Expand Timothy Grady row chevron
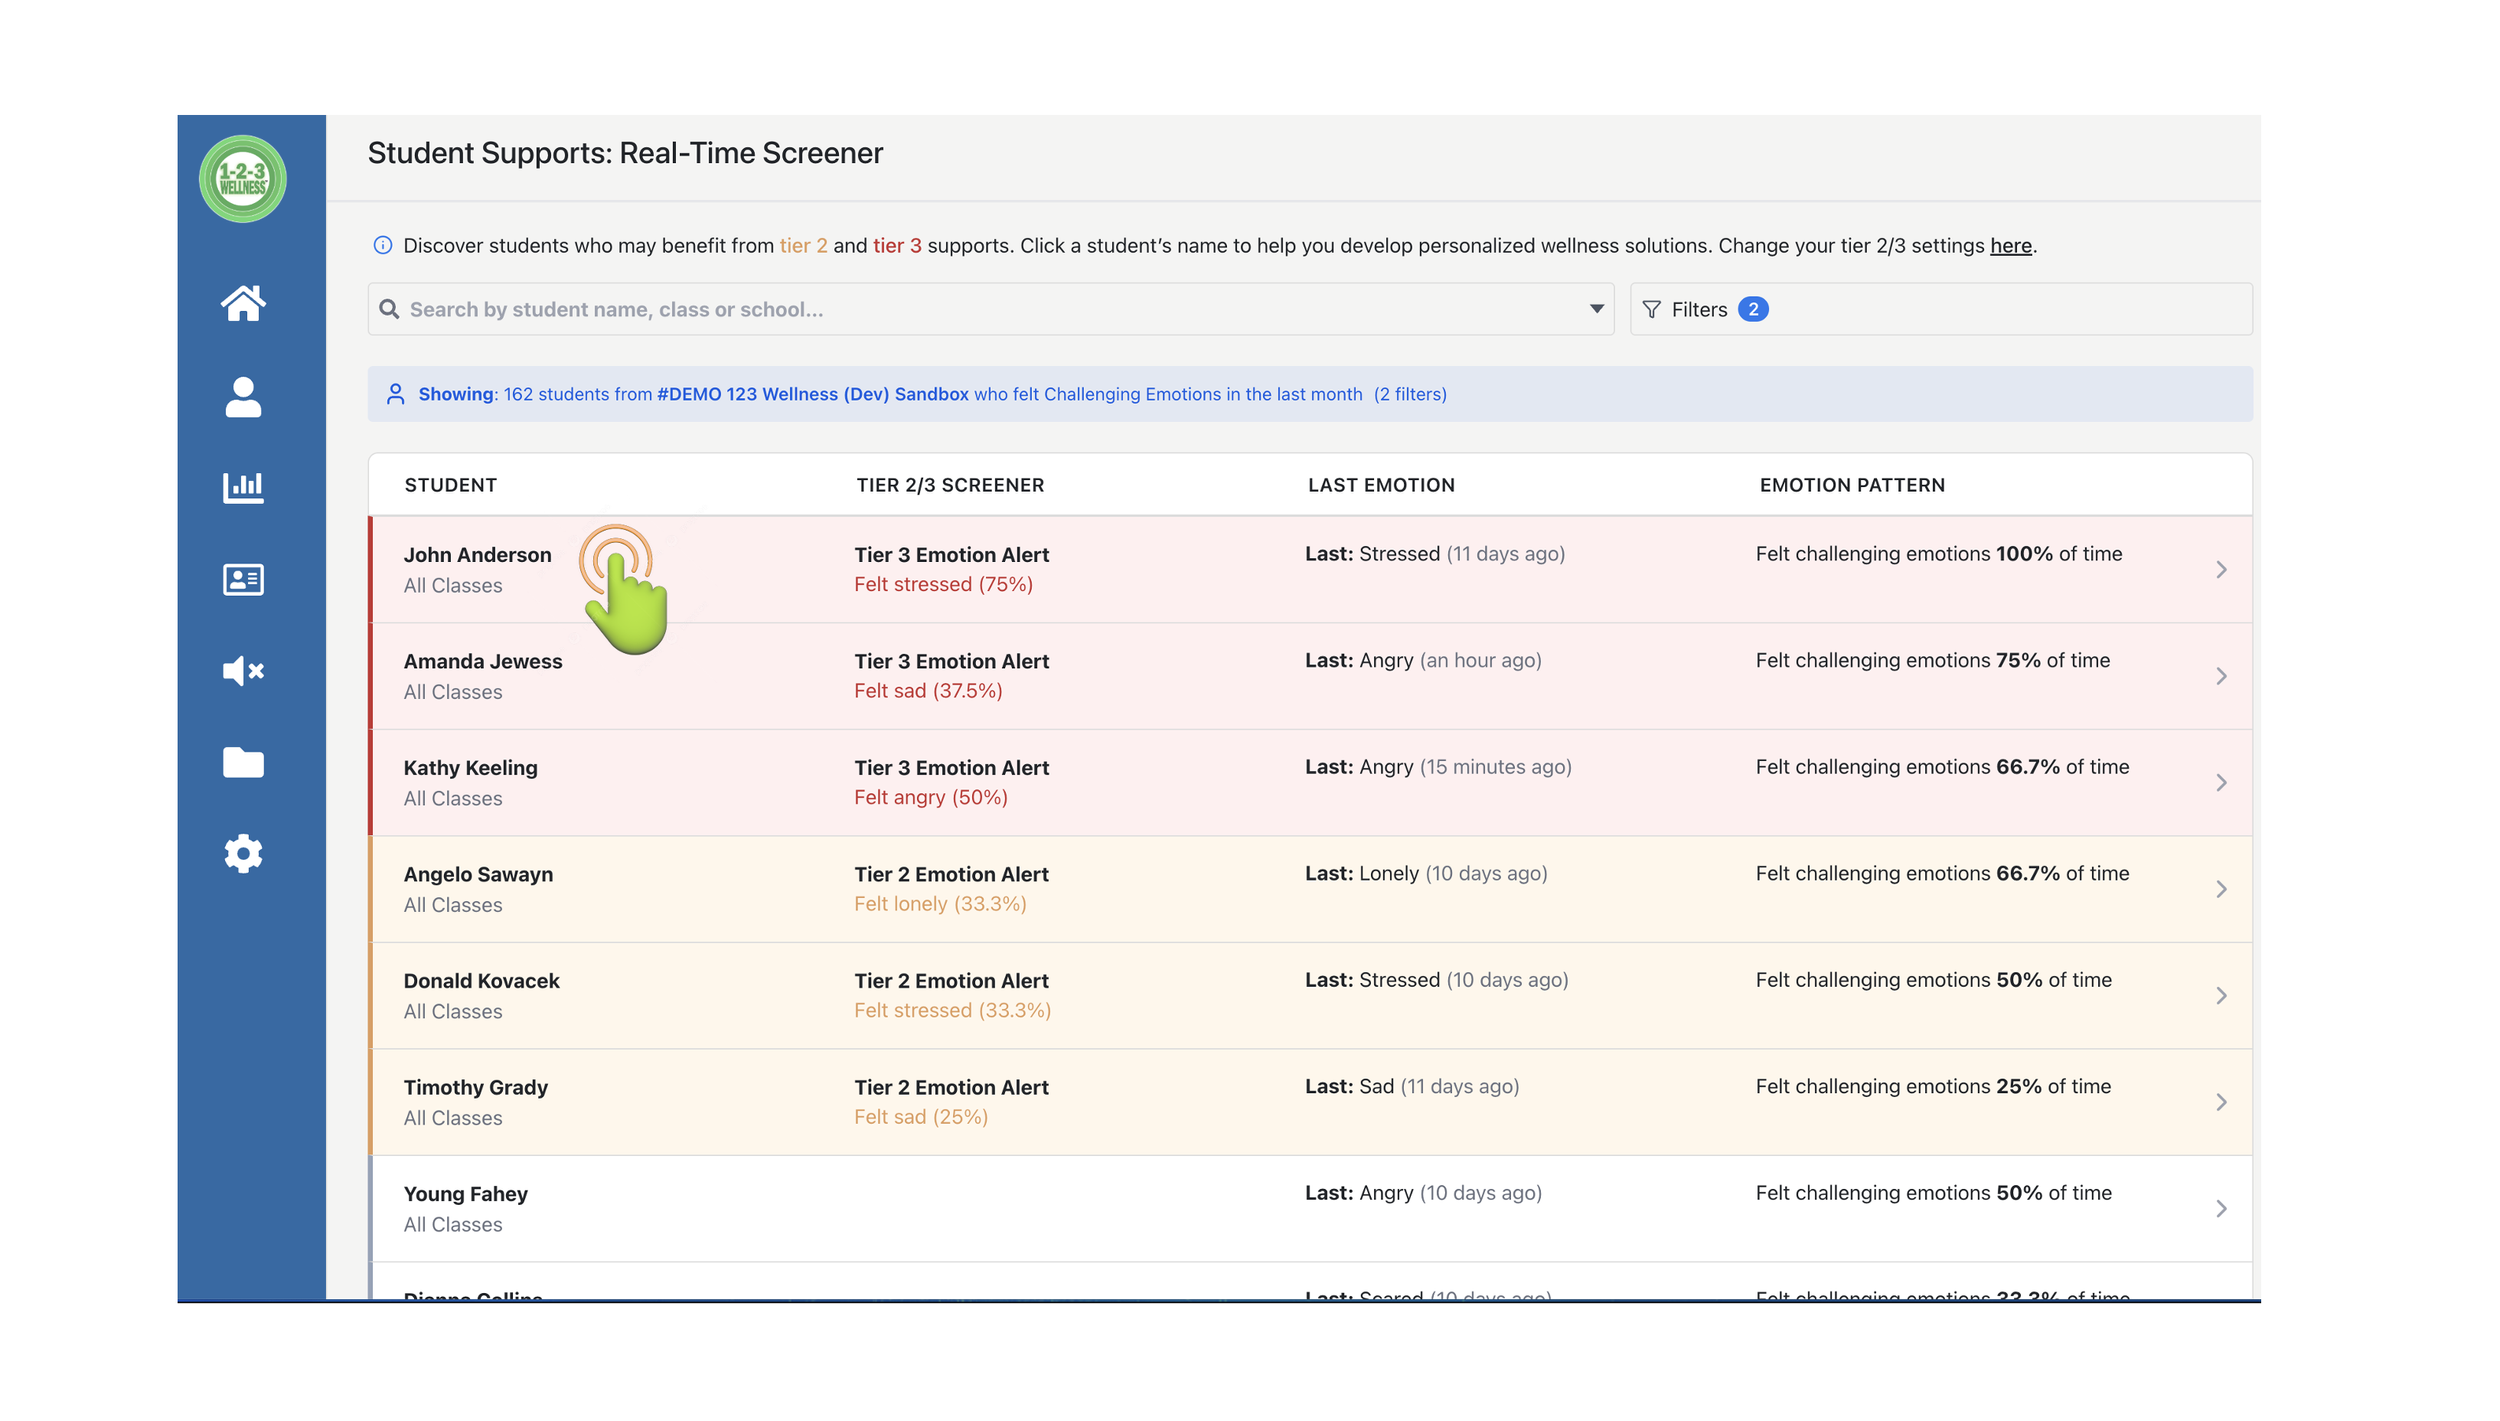 [2220, 1101]
